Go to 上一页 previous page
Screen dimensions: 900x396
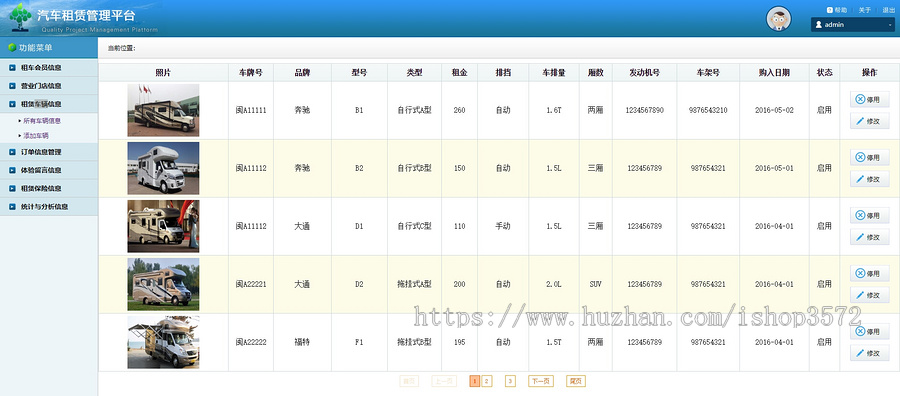(444, 381)
